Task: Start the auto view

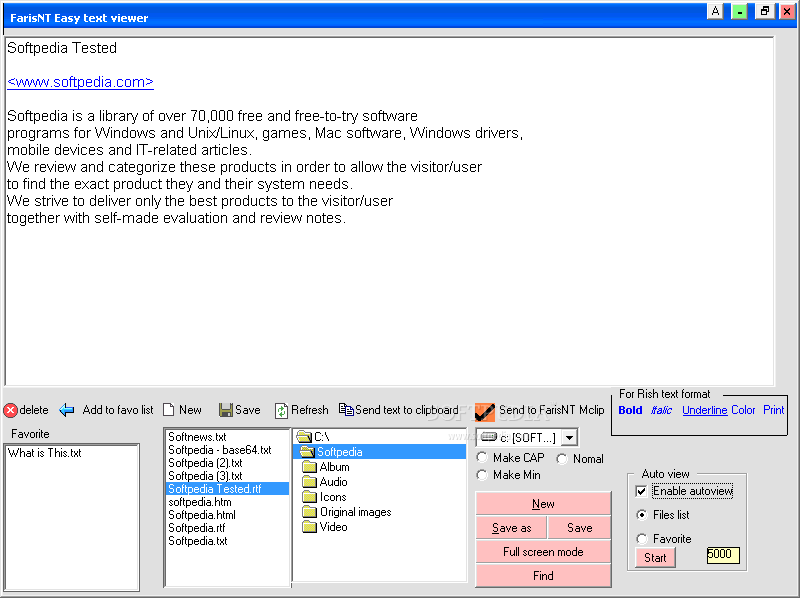Action: coord(655,557)
